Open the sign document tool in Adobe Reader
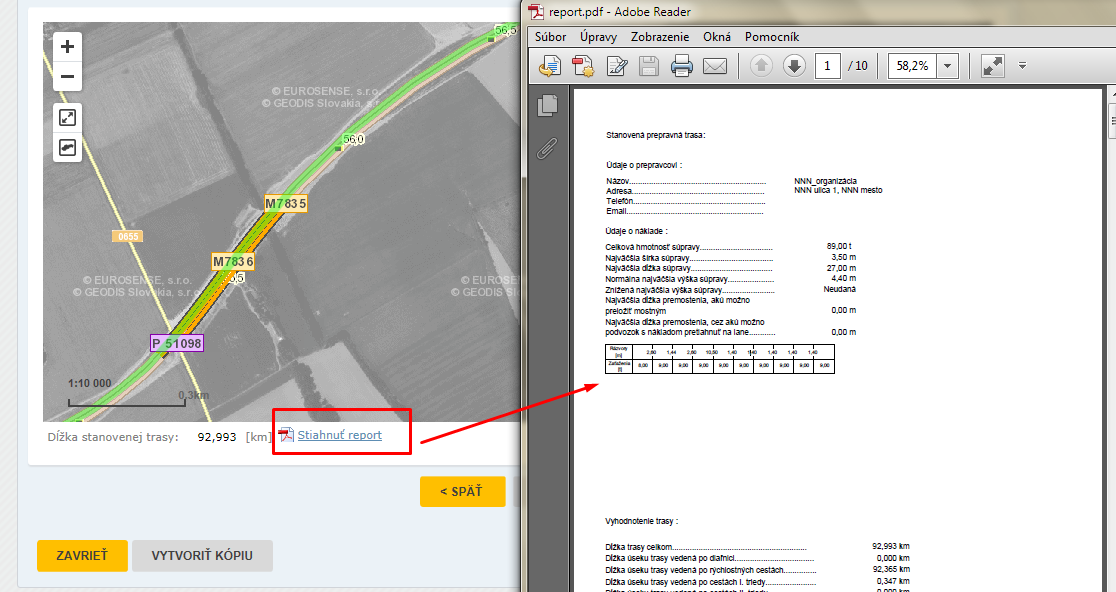This screenshot has height=592, width=1116. tap(616, 66)
